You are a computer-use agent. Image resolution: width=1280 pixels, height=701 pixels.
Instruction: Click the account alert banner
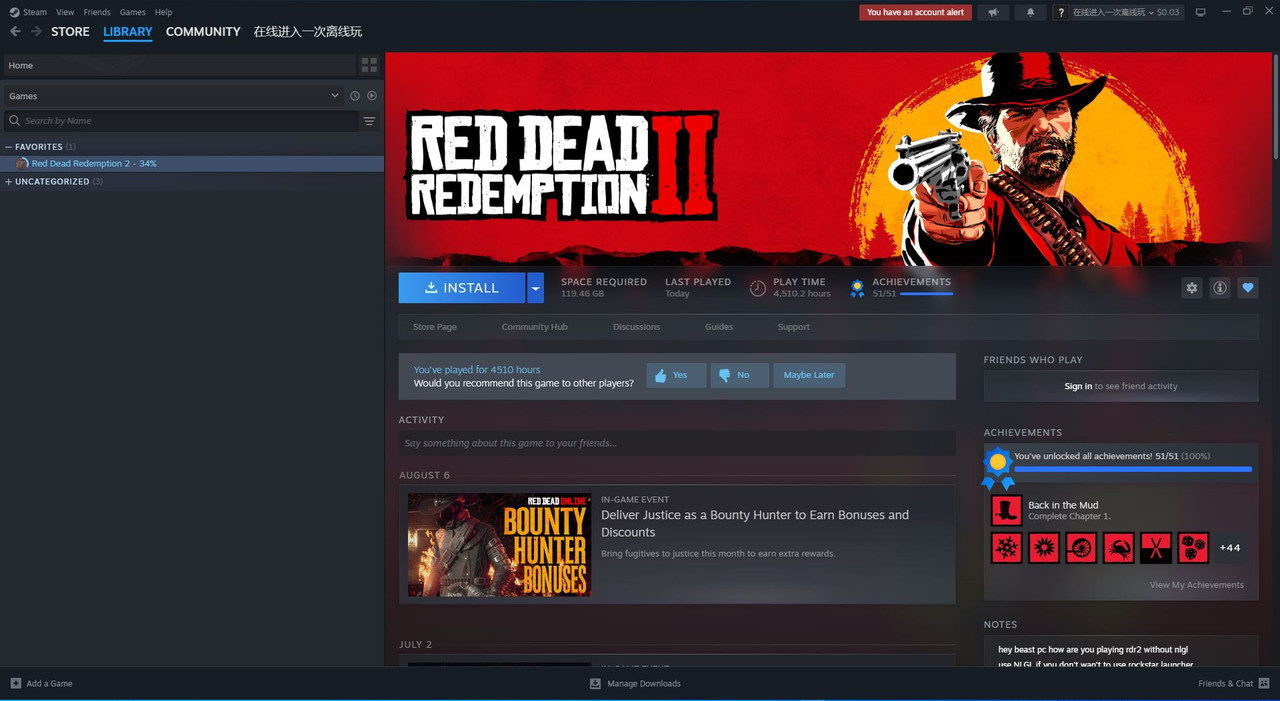point(915,12)
